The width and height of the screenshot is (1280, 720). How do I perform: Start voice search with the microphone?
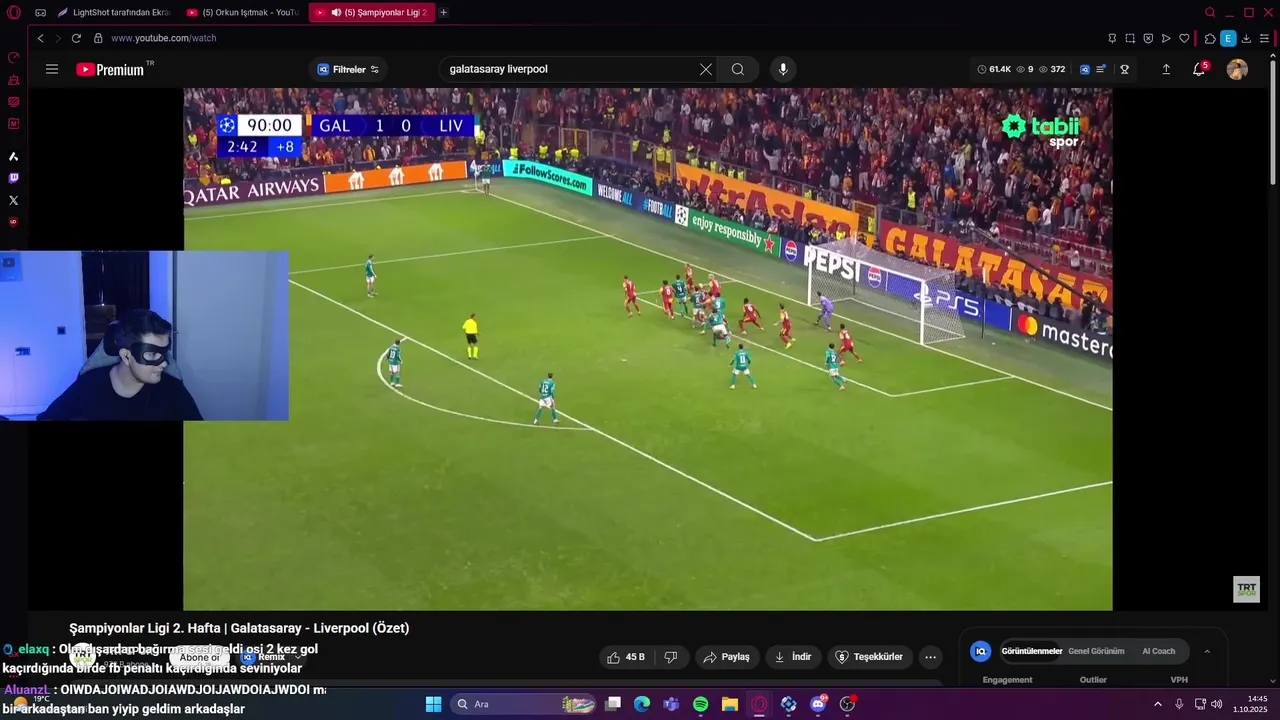(x=783, y=69)
